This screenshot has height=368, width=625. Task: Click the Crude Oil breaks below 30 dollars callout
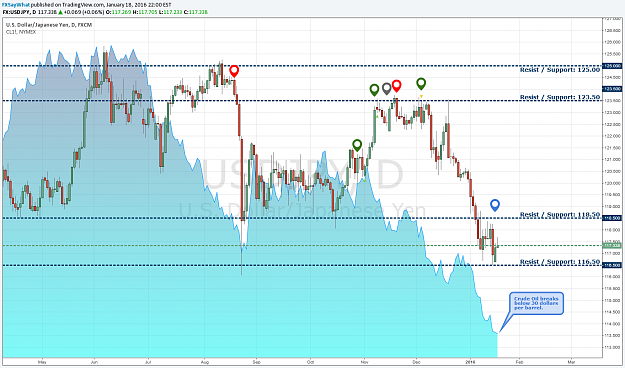pos(536,303)
